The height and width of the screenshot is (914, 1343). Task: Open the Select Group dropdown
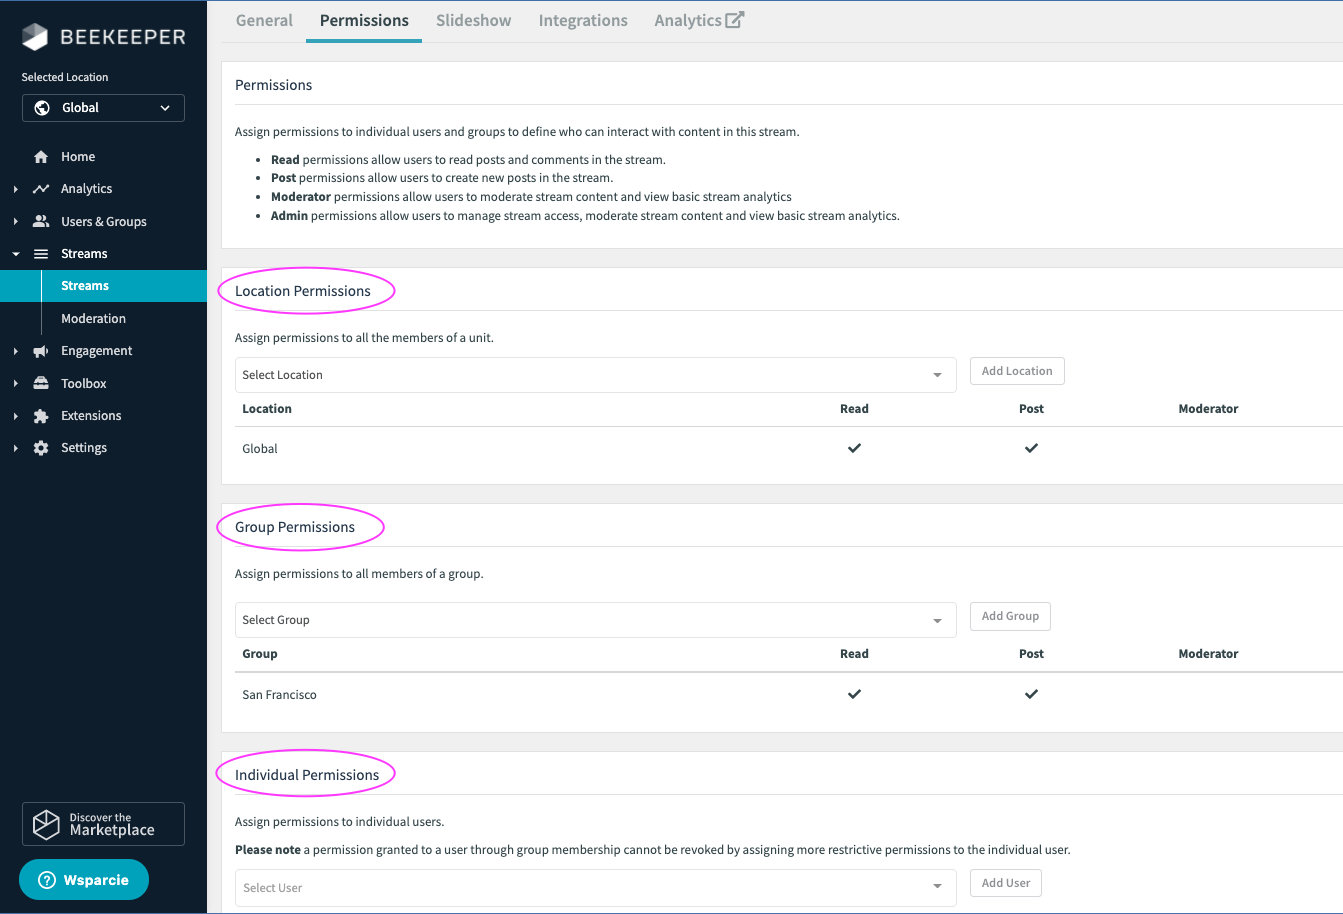click(x=595, y=620)
